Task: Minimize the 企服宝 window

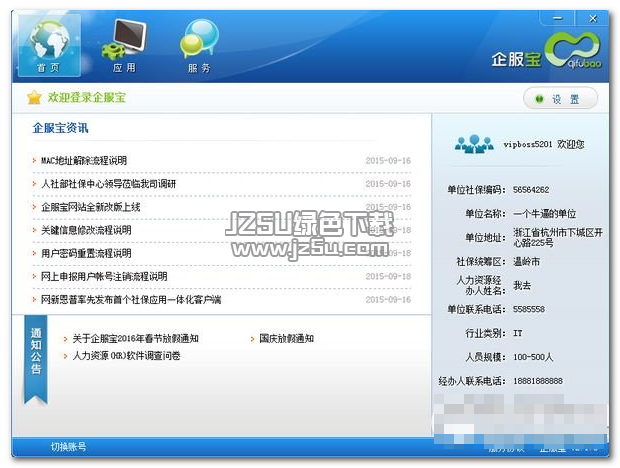Action: [x=558, y=18]
